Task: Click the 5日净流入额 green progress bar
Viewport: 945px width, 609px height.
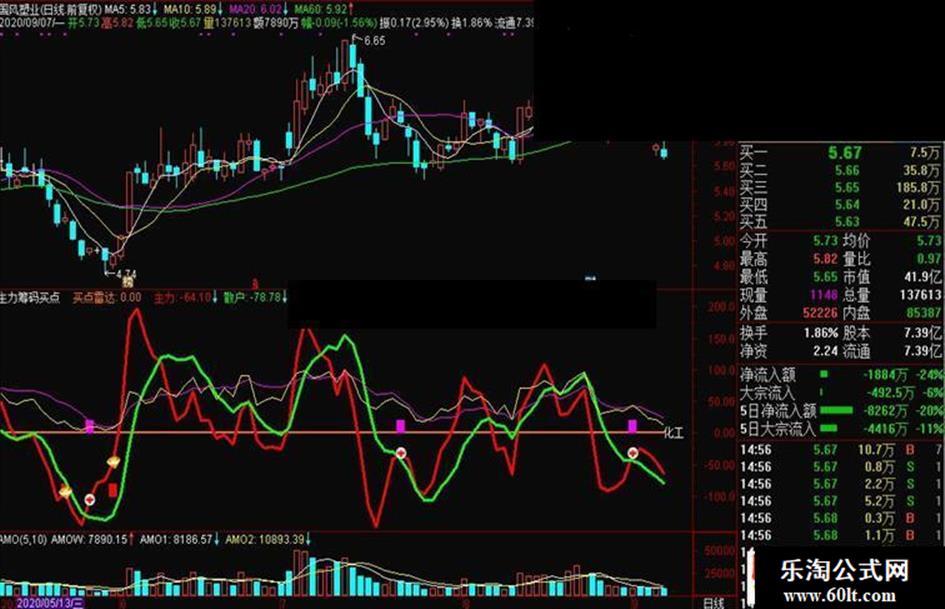Action: (x=837, y=411)
